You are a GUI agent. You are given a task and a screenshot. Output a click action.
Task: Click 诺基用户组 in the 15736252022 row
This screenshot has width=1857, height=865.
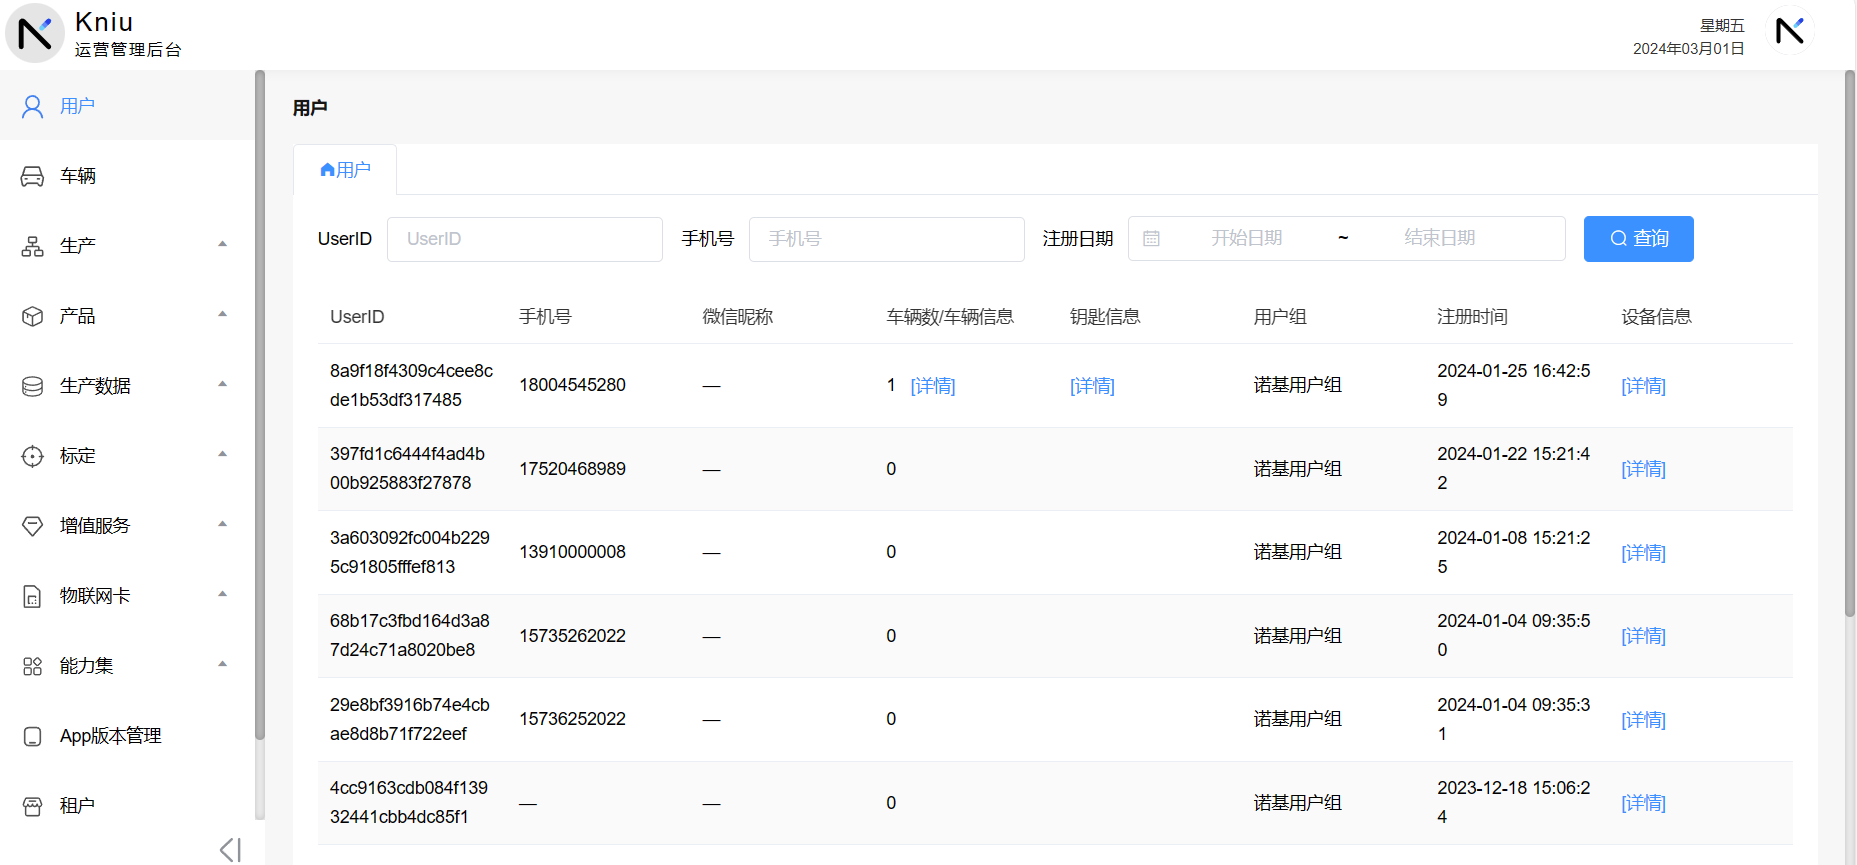[1297, 719]
